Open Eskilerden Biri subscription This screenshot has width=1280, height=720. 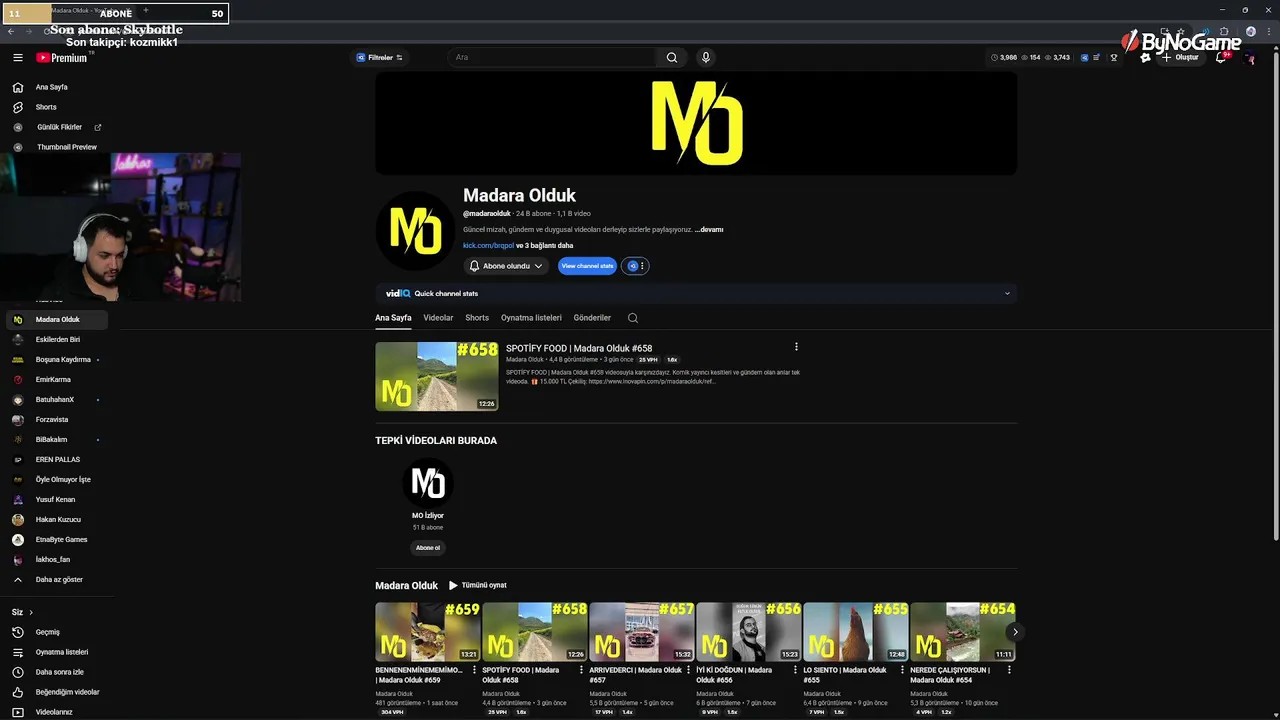pos(56,340)
